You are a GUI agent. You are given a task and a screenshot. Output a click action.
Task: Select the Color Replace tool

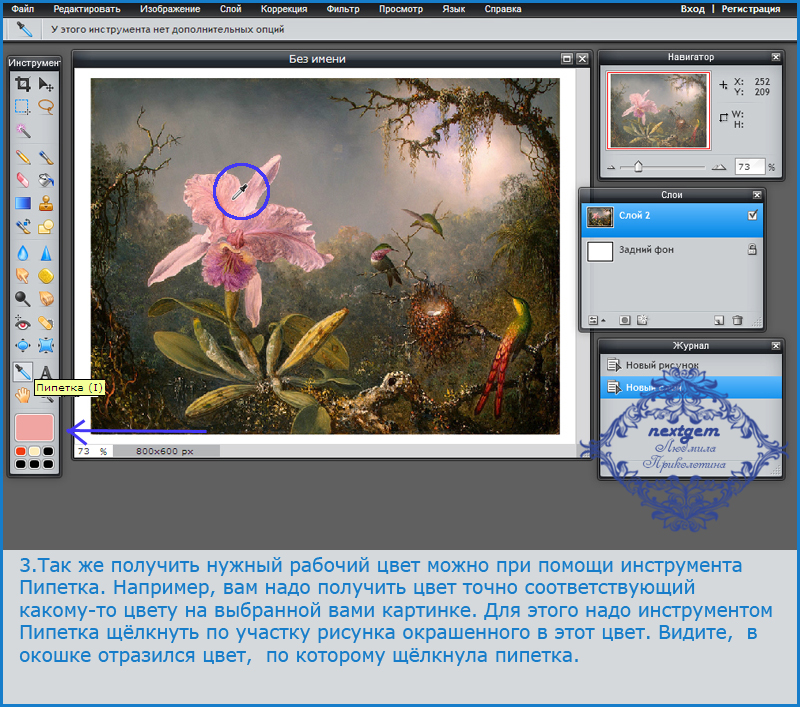[x=22, y=226]
